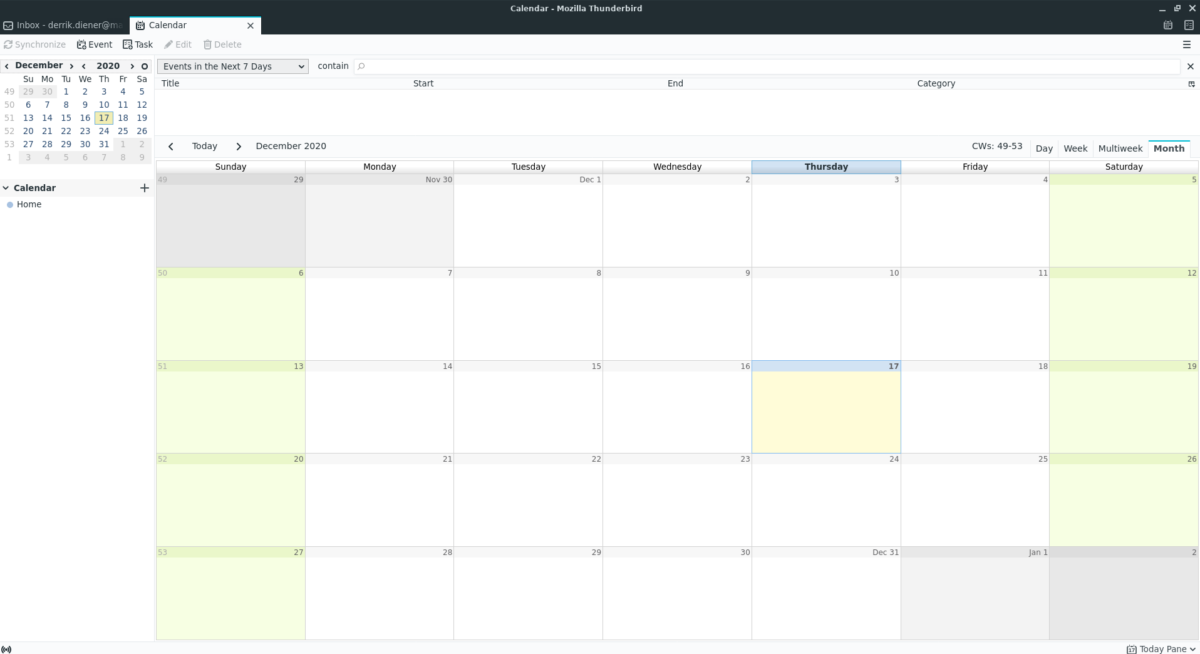This screenshot has width=1200, height=654.
Task: Select Thursday 17 cell in month grid
Action: [826, 407]
